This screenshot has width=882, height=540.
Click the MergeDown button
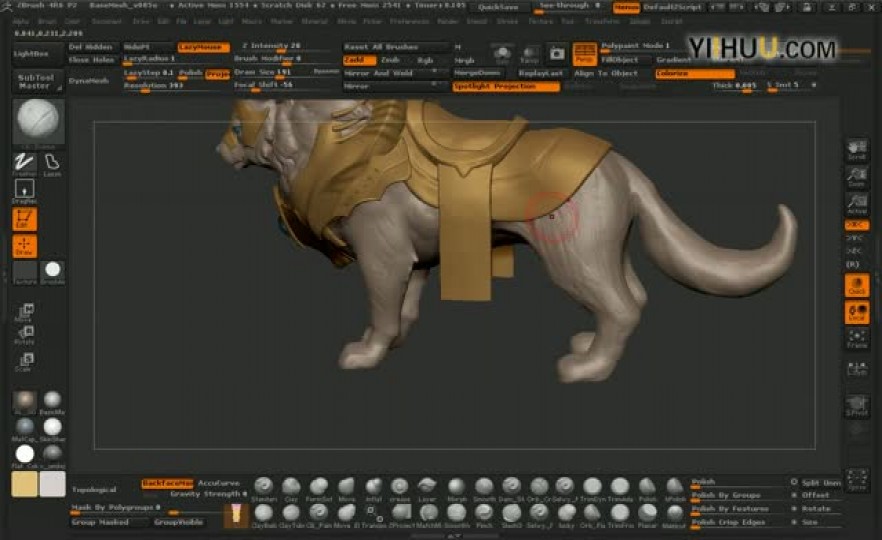coord(477,74)
